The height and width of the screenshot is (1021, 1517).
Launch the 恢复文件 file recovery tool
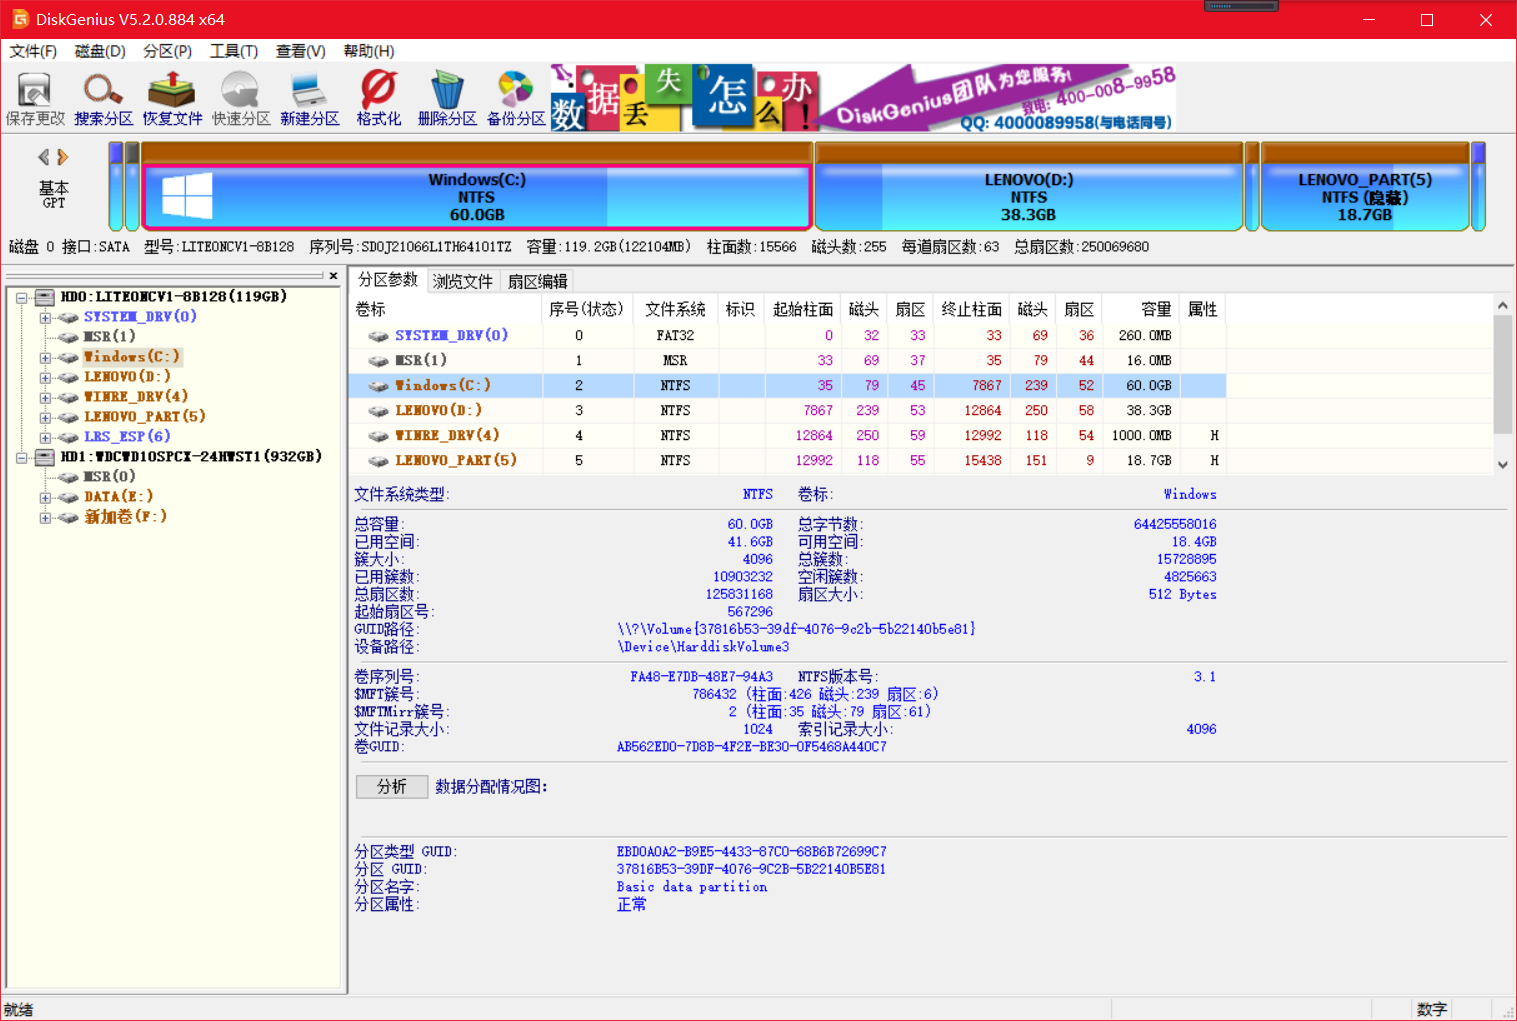[172, 99]
